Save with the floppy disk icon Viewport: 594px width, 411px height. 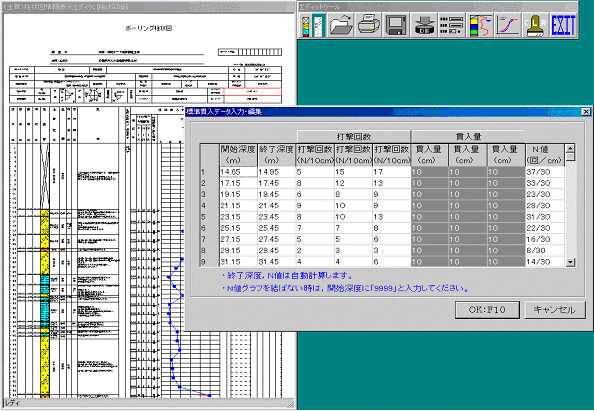point(396,25)
